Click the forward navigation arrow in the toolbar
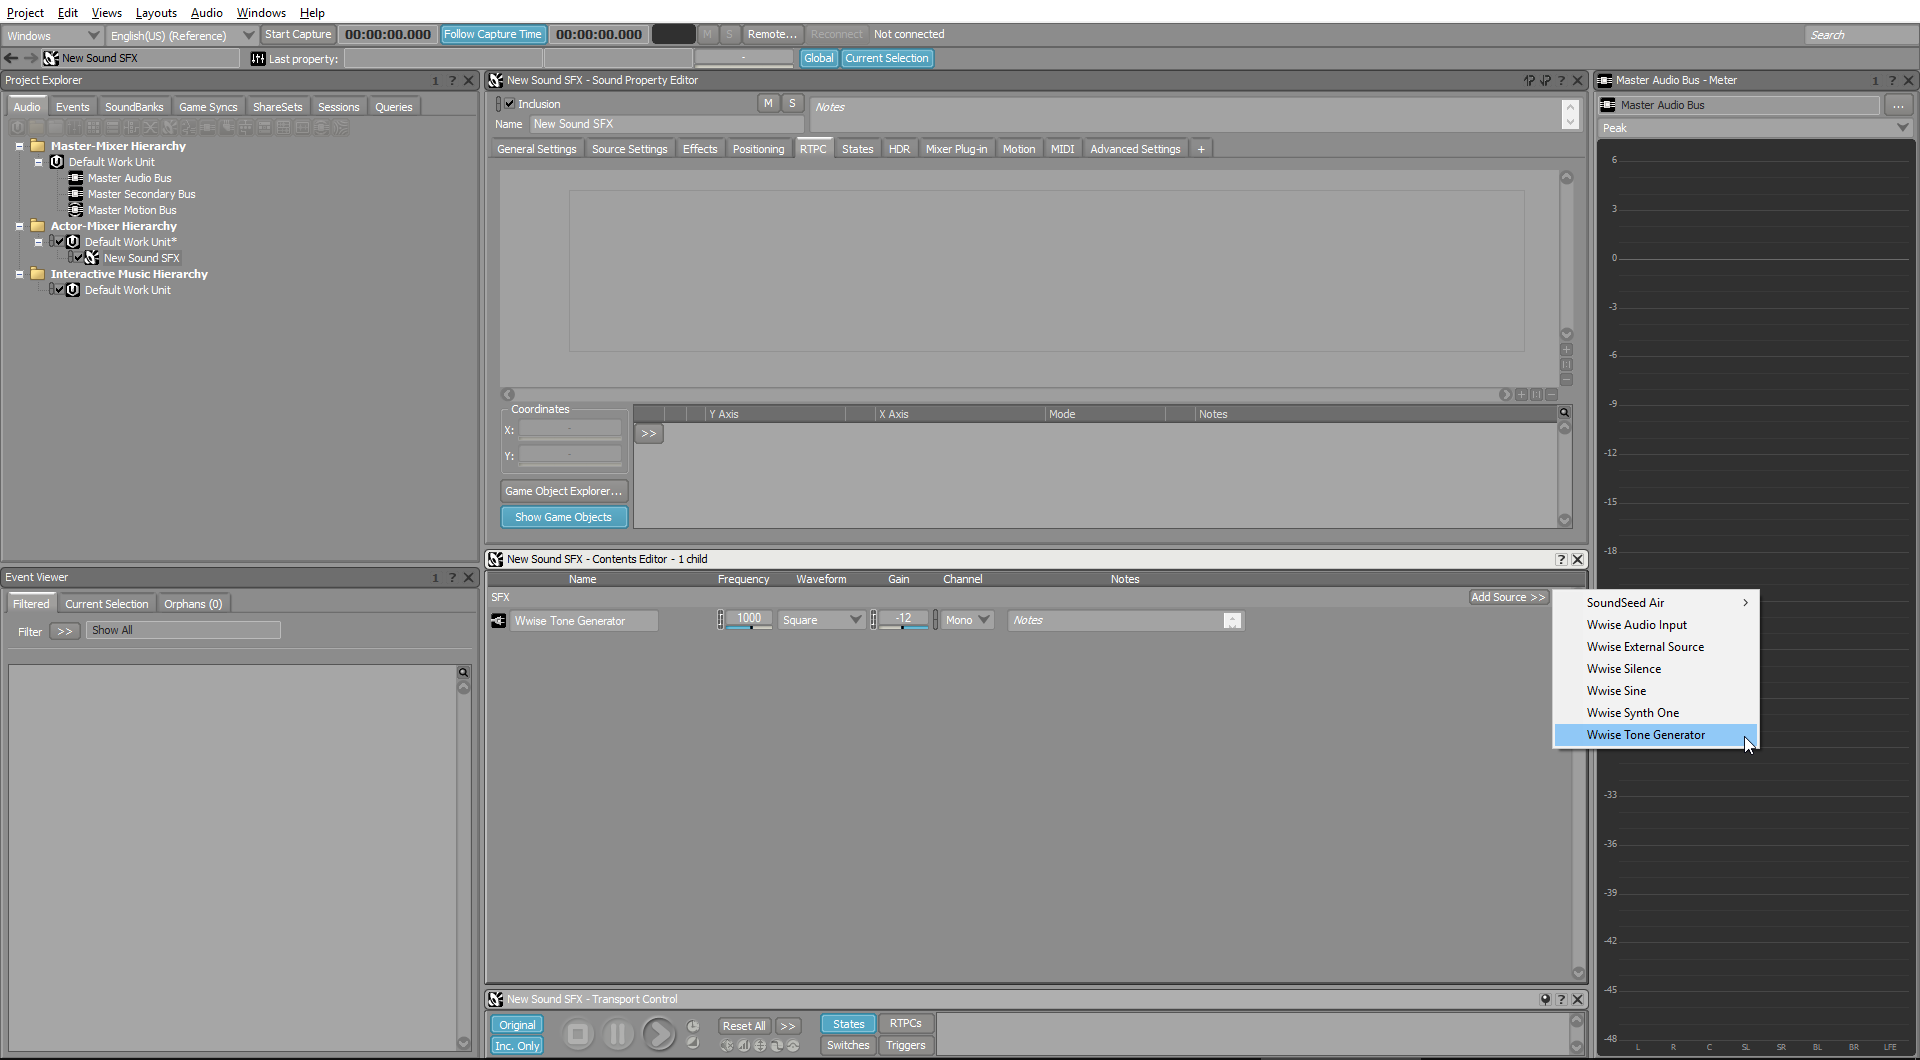 pyautogui.click(x=31, y=58)
